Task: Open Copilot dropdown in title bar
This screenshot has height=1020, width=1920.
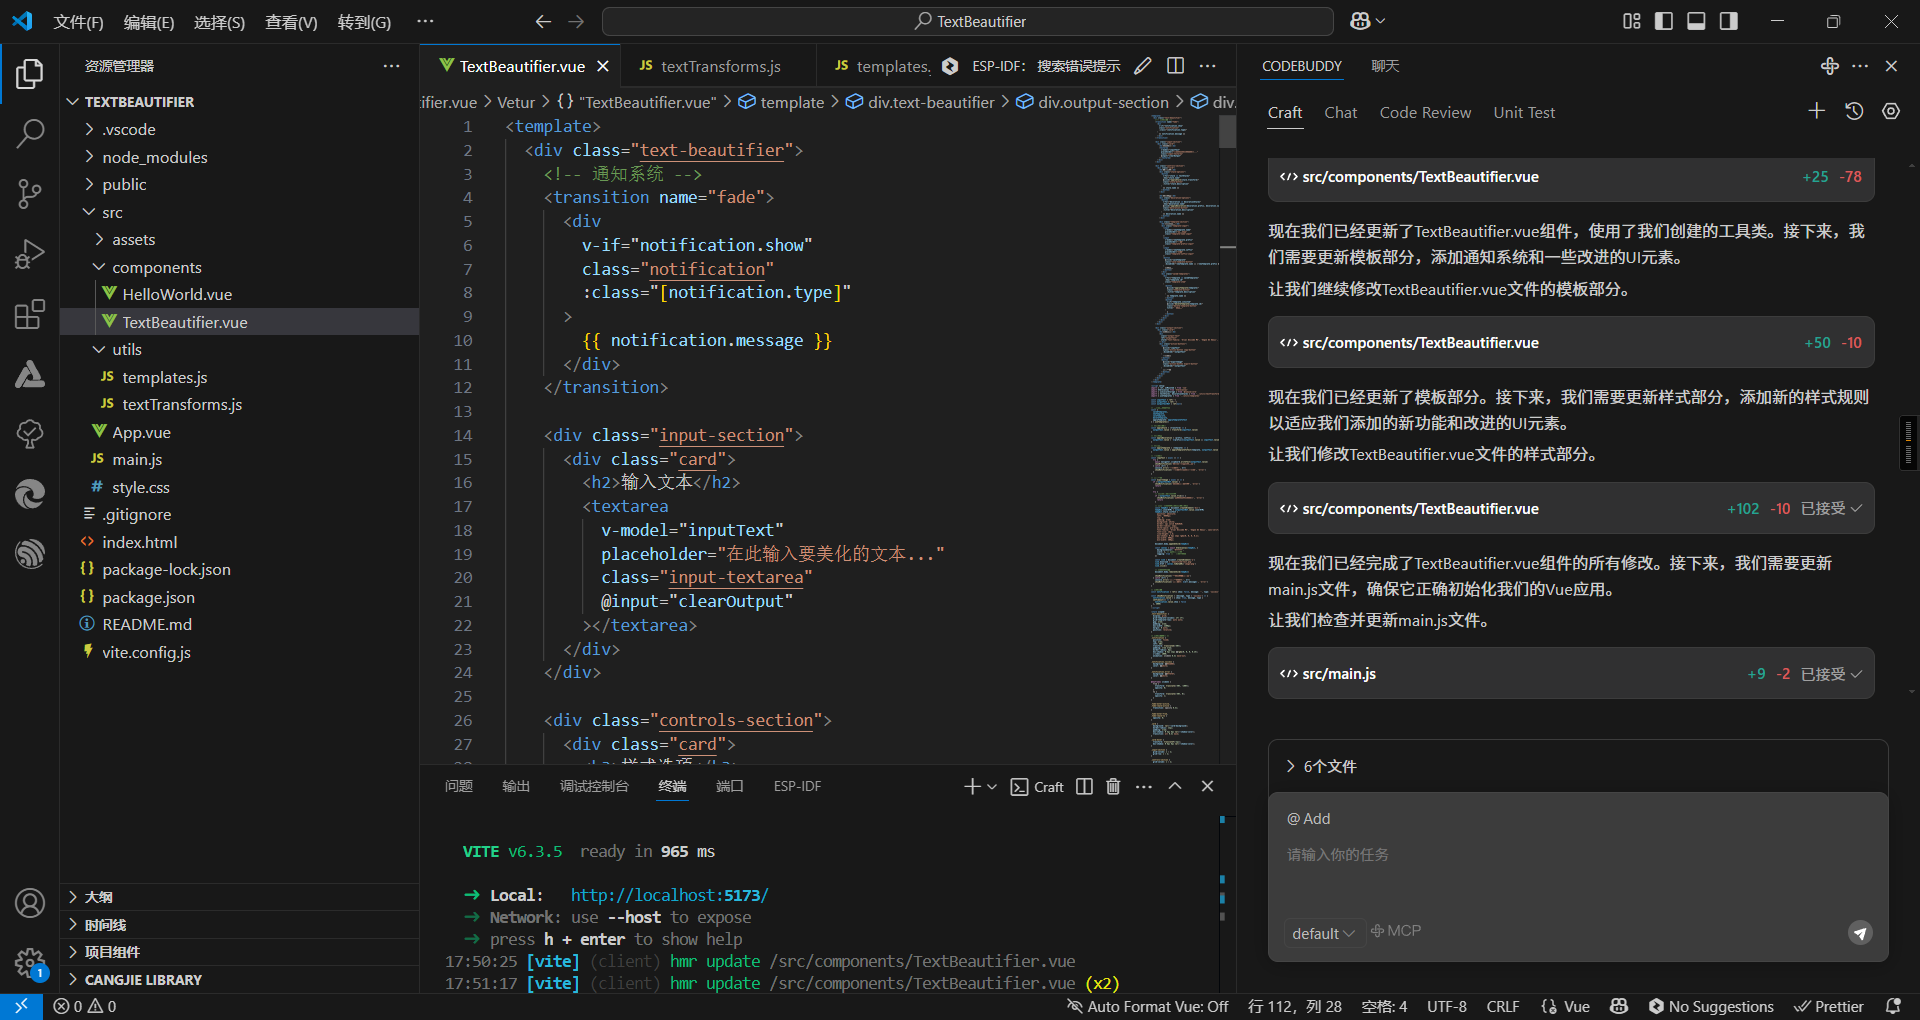Action: point(1367,21)
